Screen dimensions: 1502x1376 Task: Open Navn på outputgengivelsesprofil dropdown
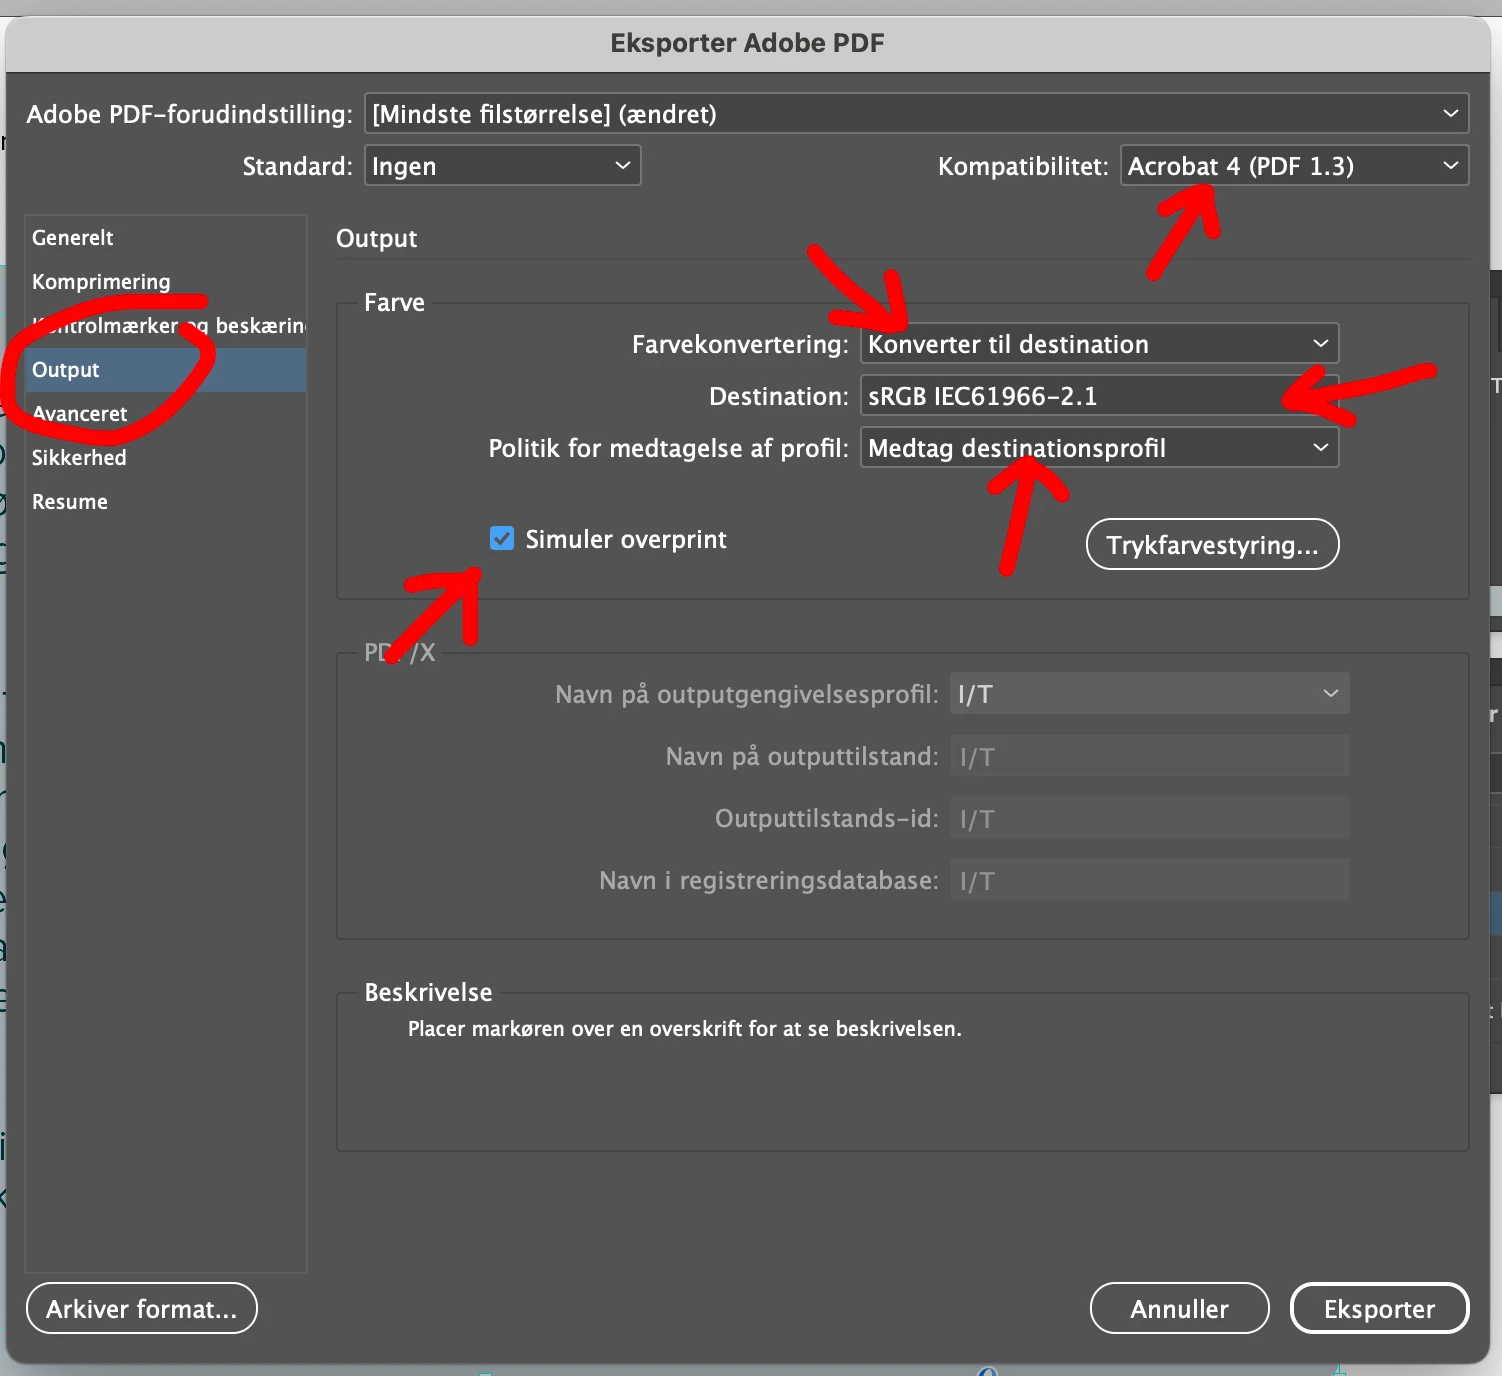1149,694
